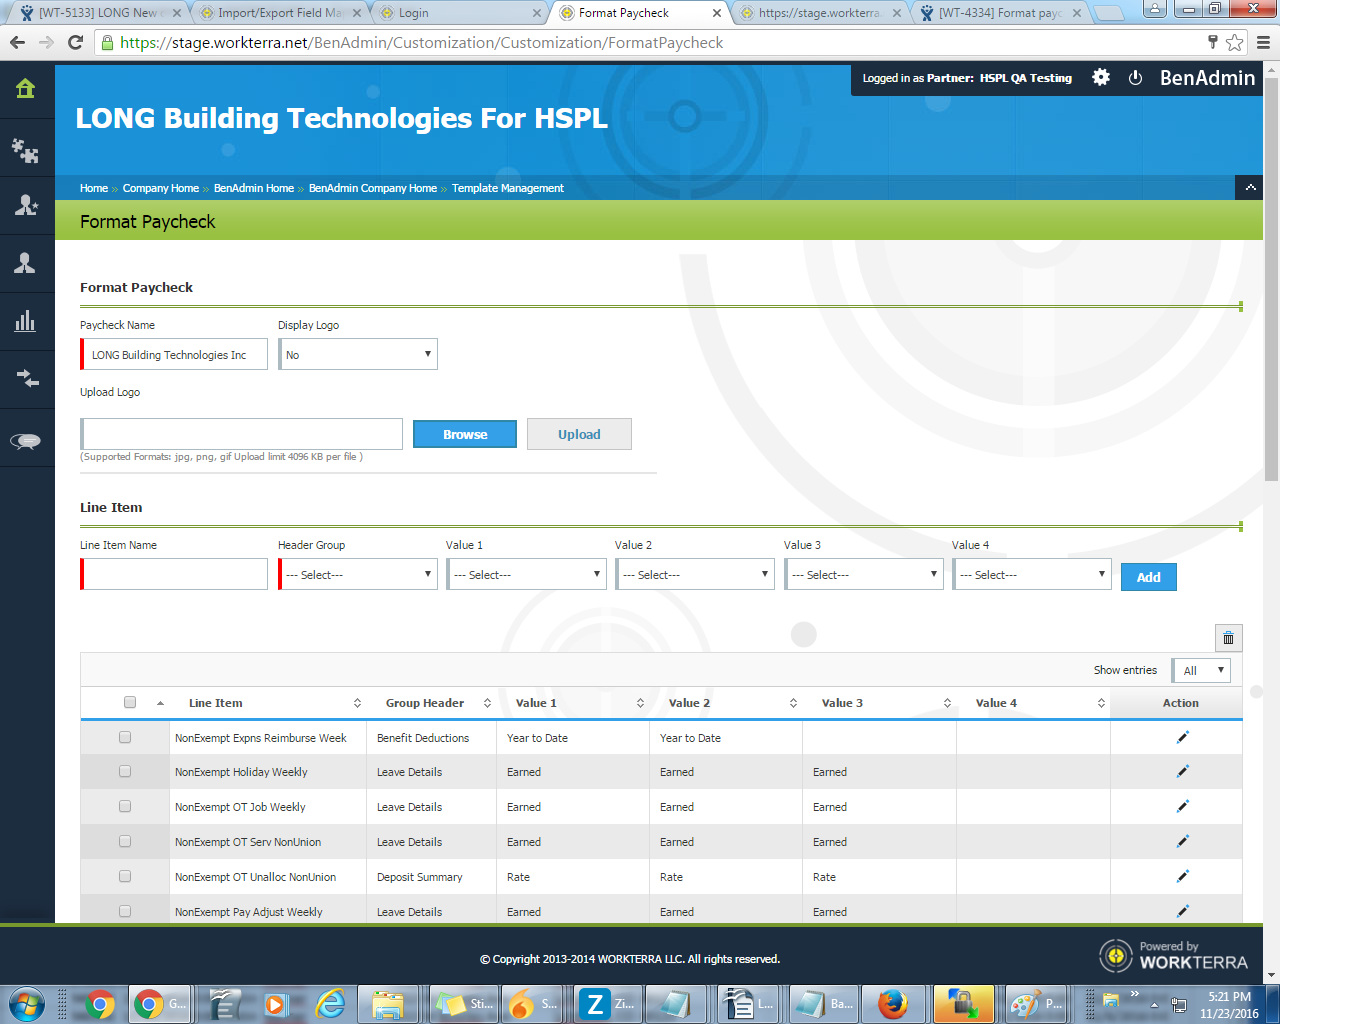
Task: Bookmark this page with star icon
Action: [1235, 42]
